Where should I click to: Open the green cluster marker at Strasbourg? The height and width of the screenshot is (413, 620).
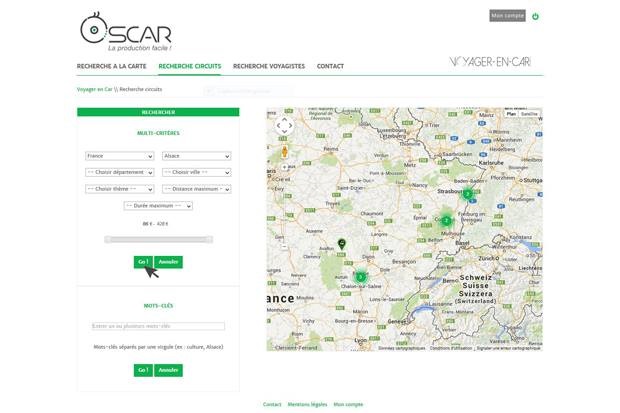click(468, 194)
